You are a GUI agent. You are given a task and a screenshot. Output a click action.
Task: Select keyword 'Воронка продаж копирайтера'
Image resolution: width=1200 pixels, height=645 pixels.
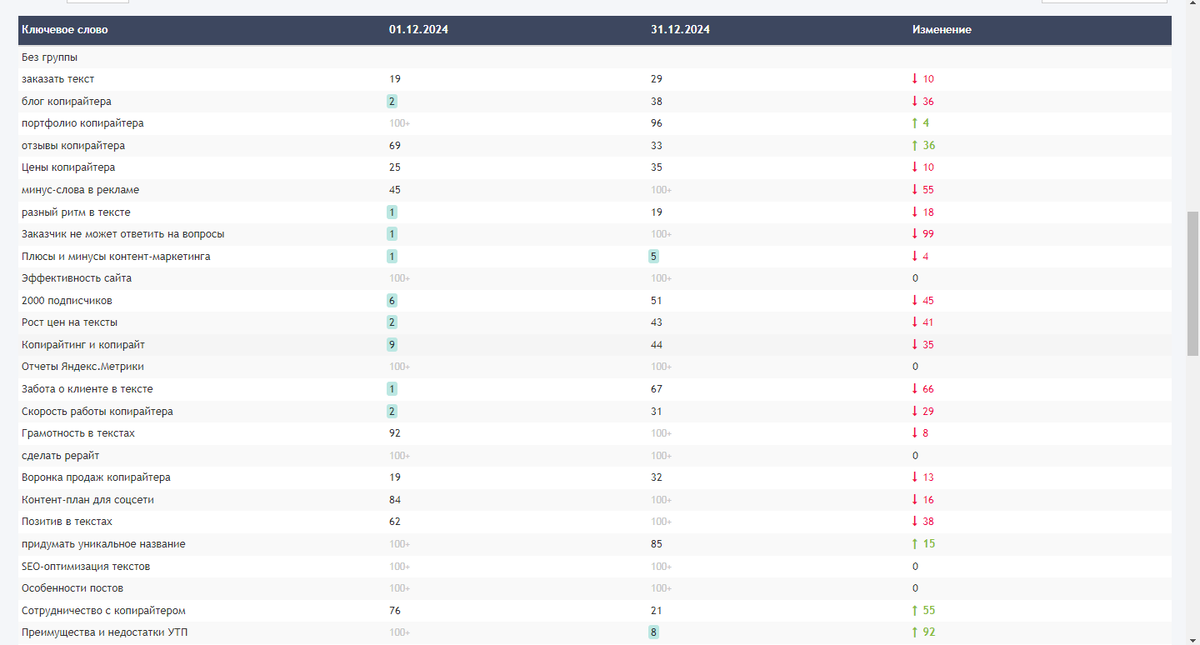click(96, 477)
